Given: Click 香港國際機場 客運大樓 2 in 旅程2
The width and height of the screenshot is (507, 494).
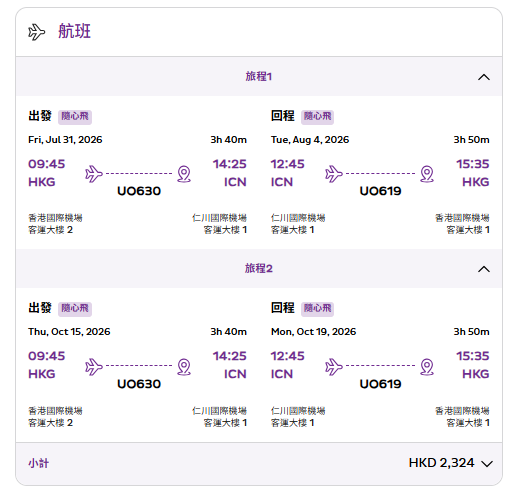Looking at the screenshot, I should click(55, 417).
